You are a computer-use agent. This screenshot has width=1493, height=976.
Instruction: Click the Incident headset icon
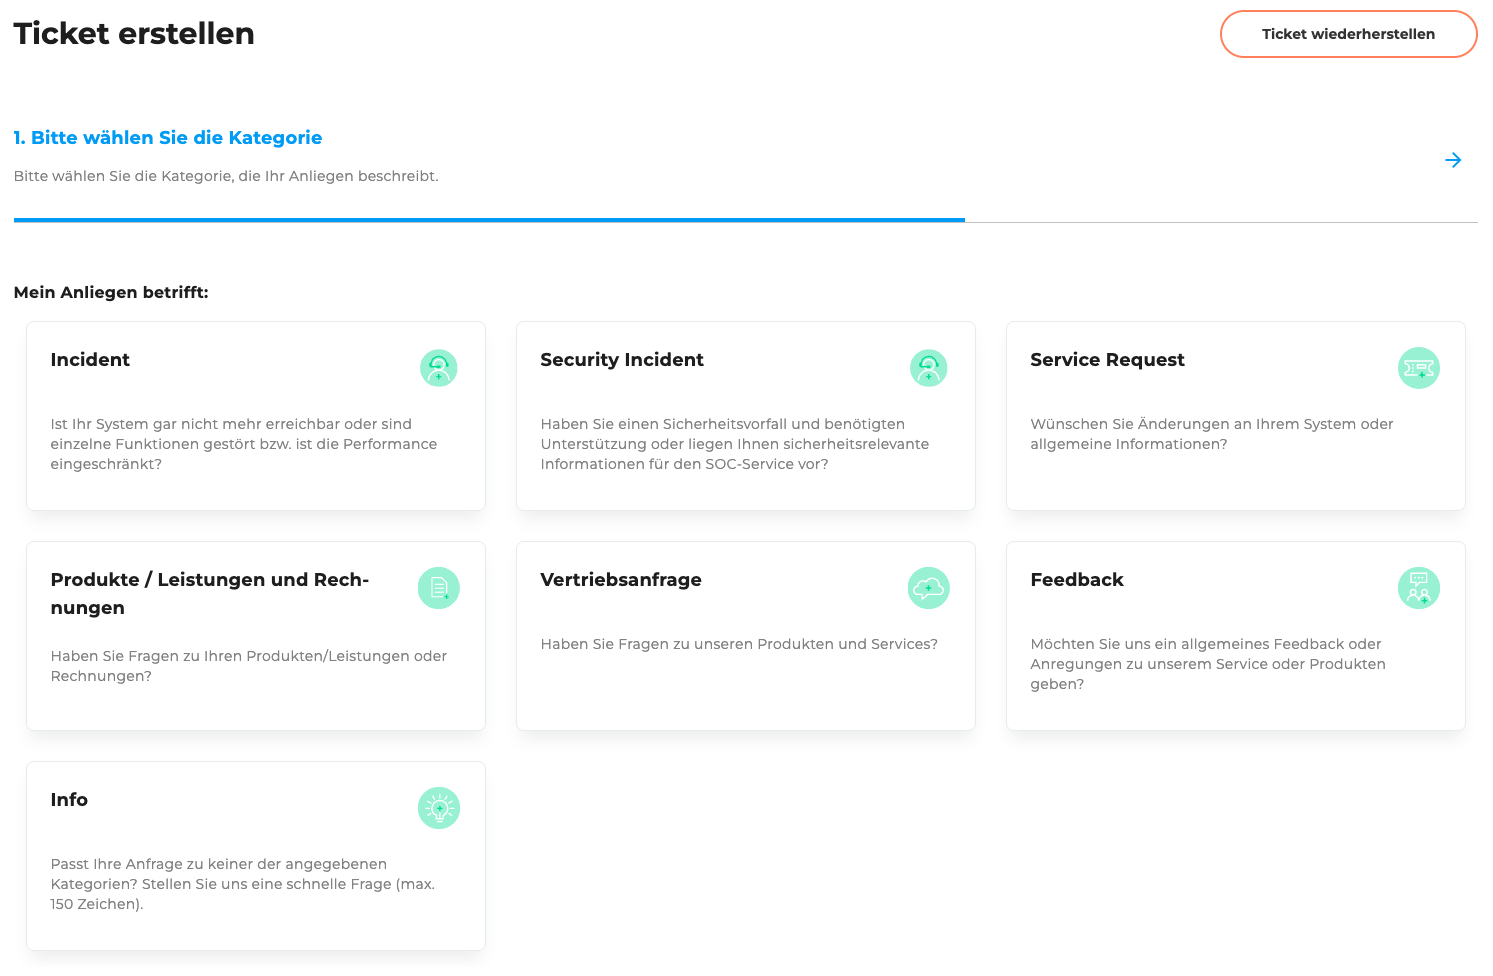coord(438,368)
